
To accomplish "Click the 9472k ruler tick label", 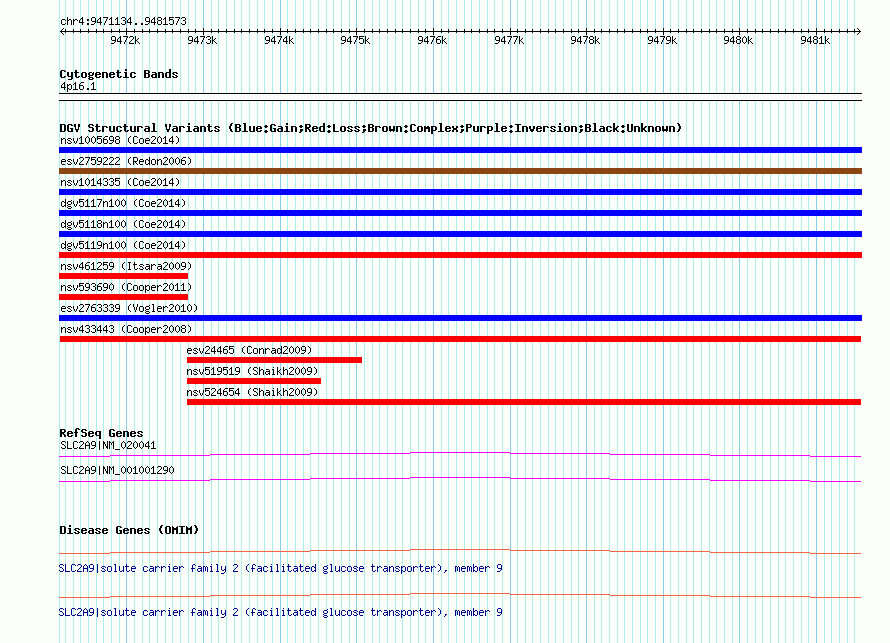I will coord(125,40).
